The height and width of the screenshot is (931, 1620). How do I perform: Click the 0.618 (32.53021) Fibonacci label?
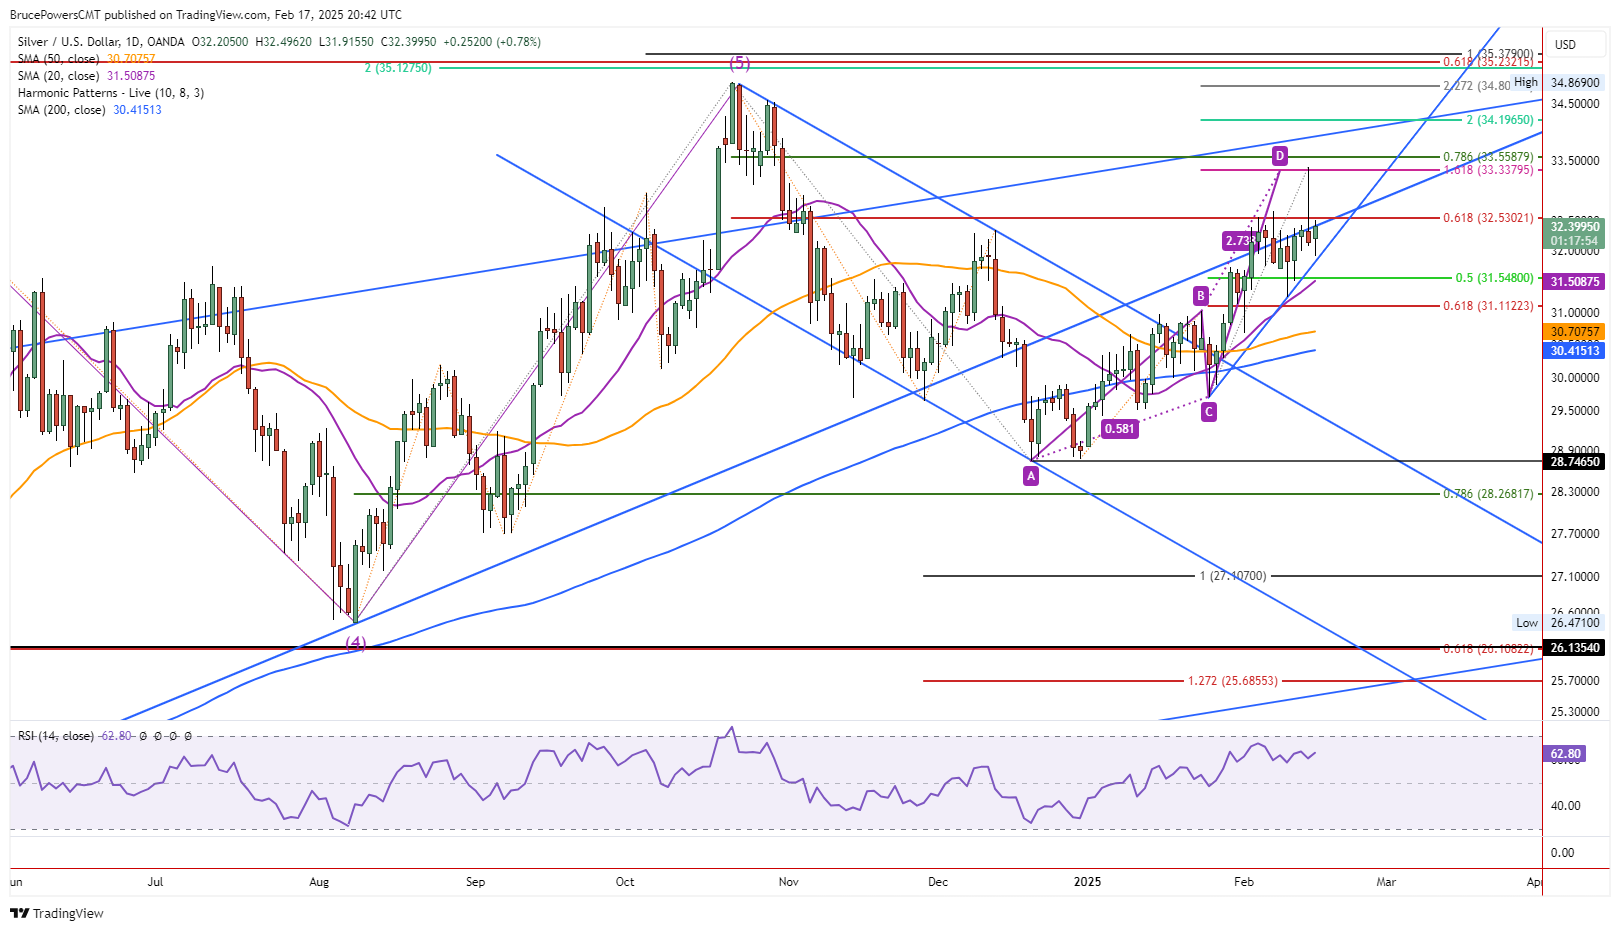click(x=1488, y=218)
